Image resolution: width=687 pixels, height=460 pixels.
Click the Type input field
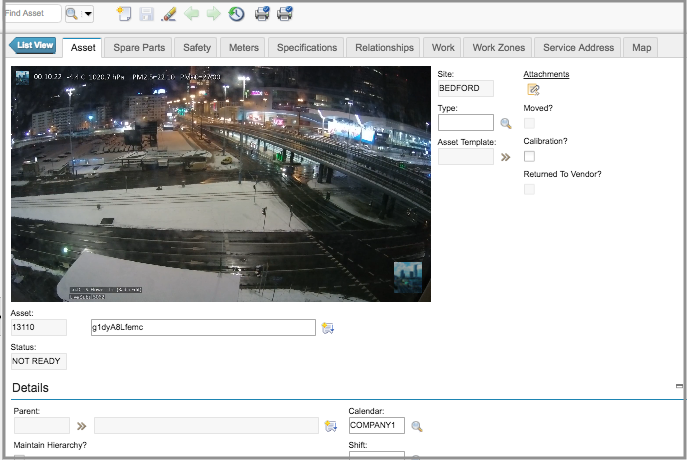(465, 123)
